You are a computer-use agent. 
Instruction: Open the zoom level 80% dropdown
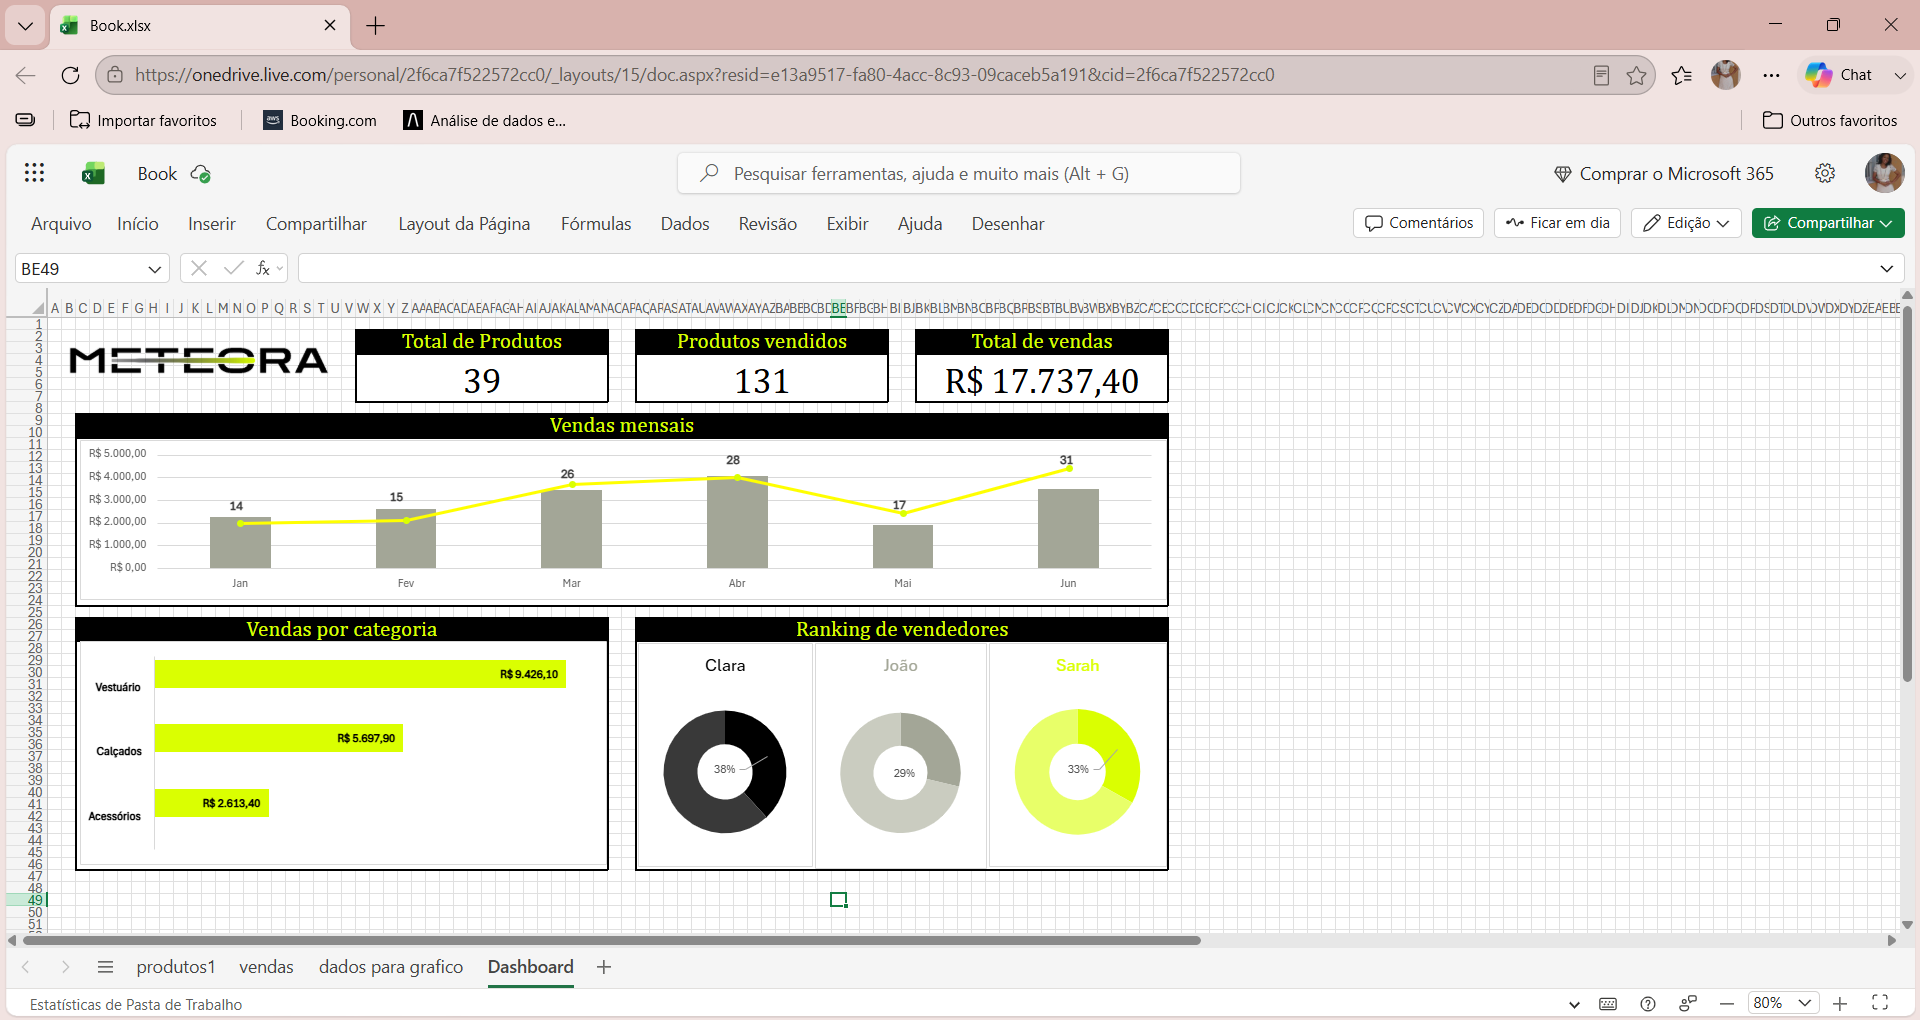pyautogui.click(x=1782, y=1003)
